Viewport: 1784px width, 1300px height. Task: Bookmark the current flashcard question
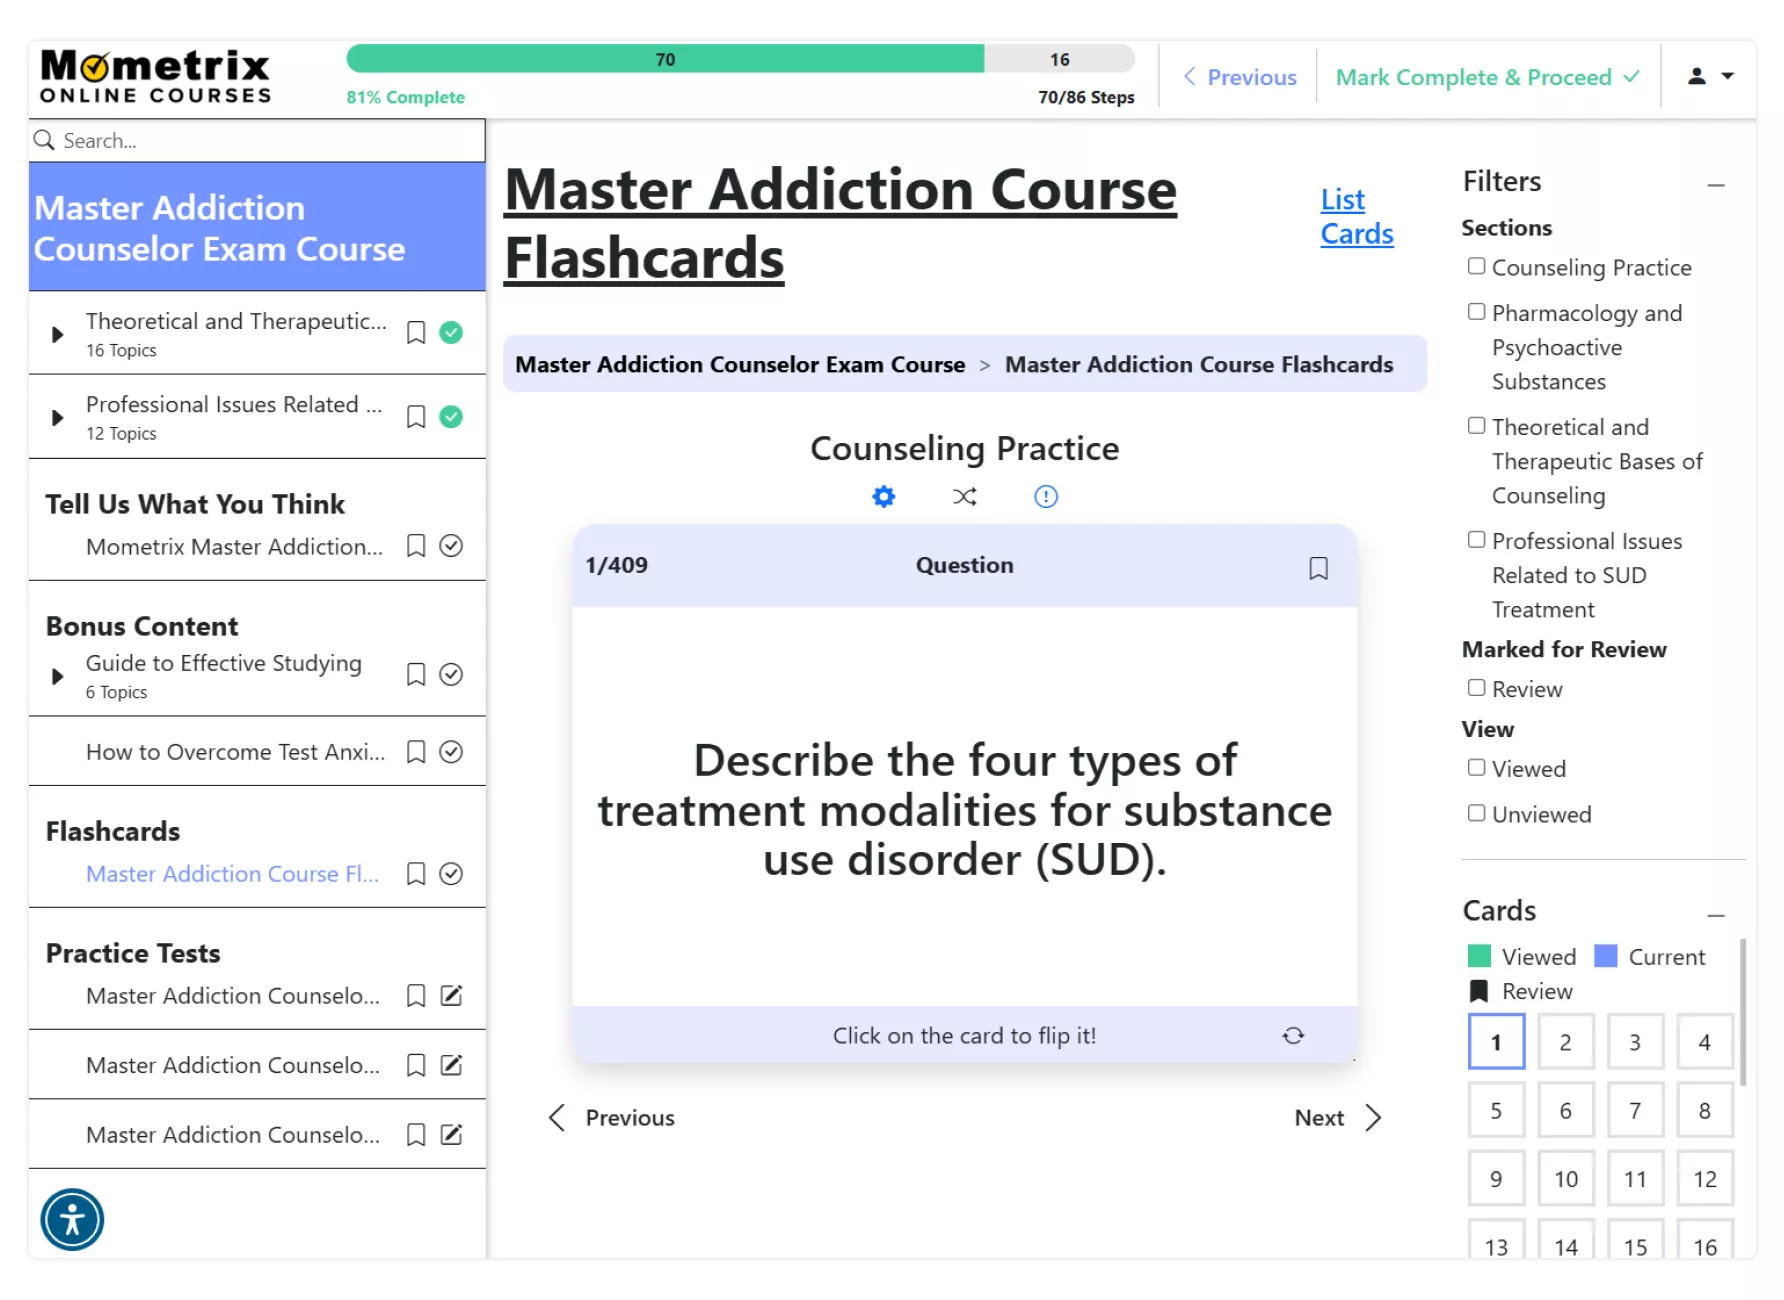pyautogui.click(x=1318, y=568)
